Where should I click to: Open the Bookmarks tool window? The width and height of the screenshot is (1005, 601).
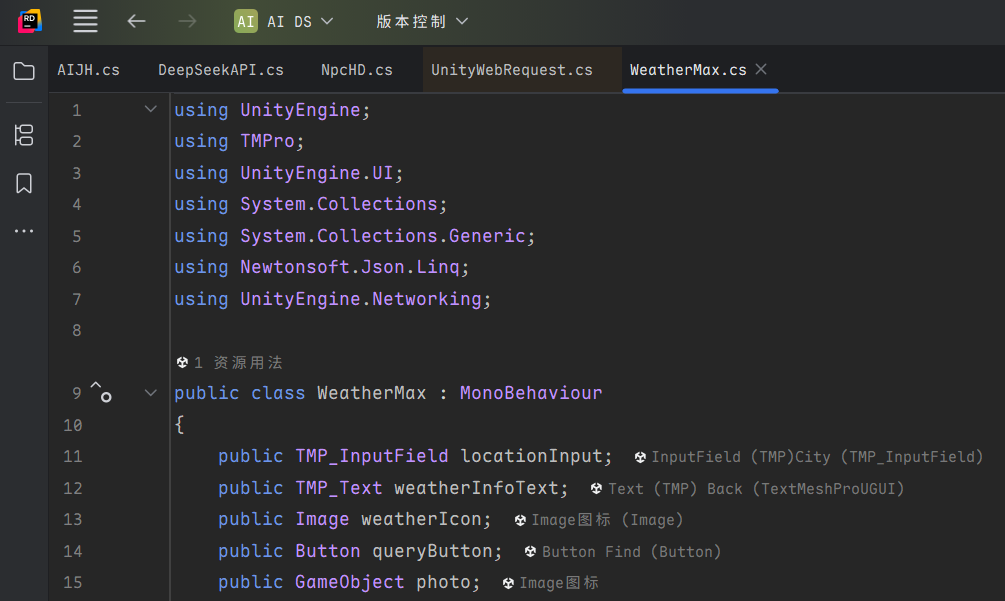[24, 184]
